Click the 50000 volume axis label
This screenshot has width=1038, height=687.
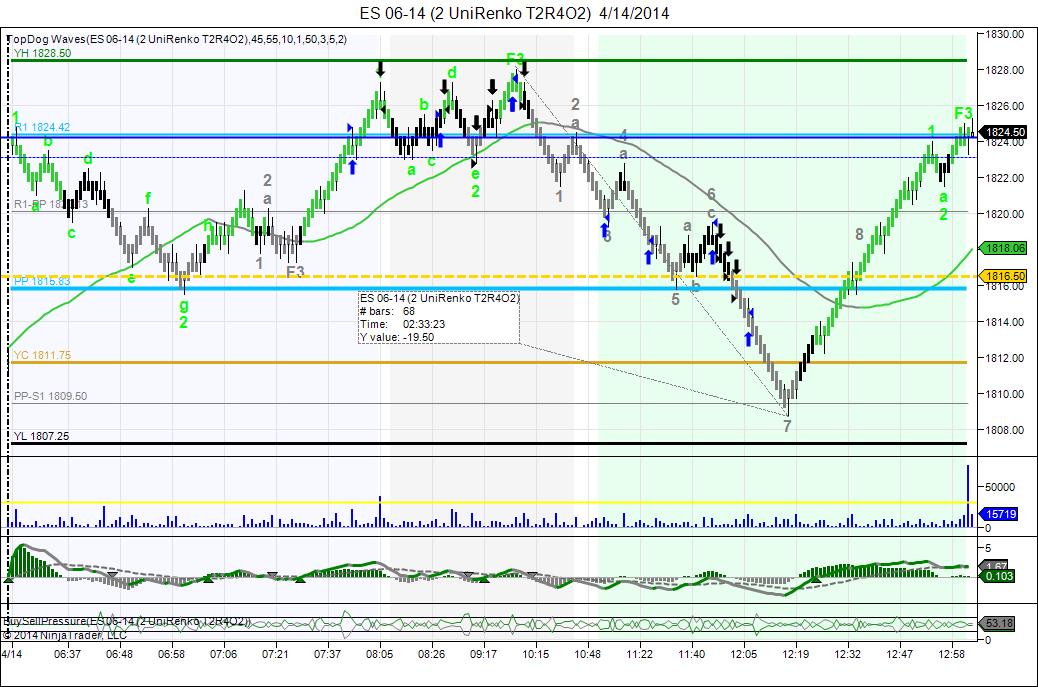click(1000, 487)
